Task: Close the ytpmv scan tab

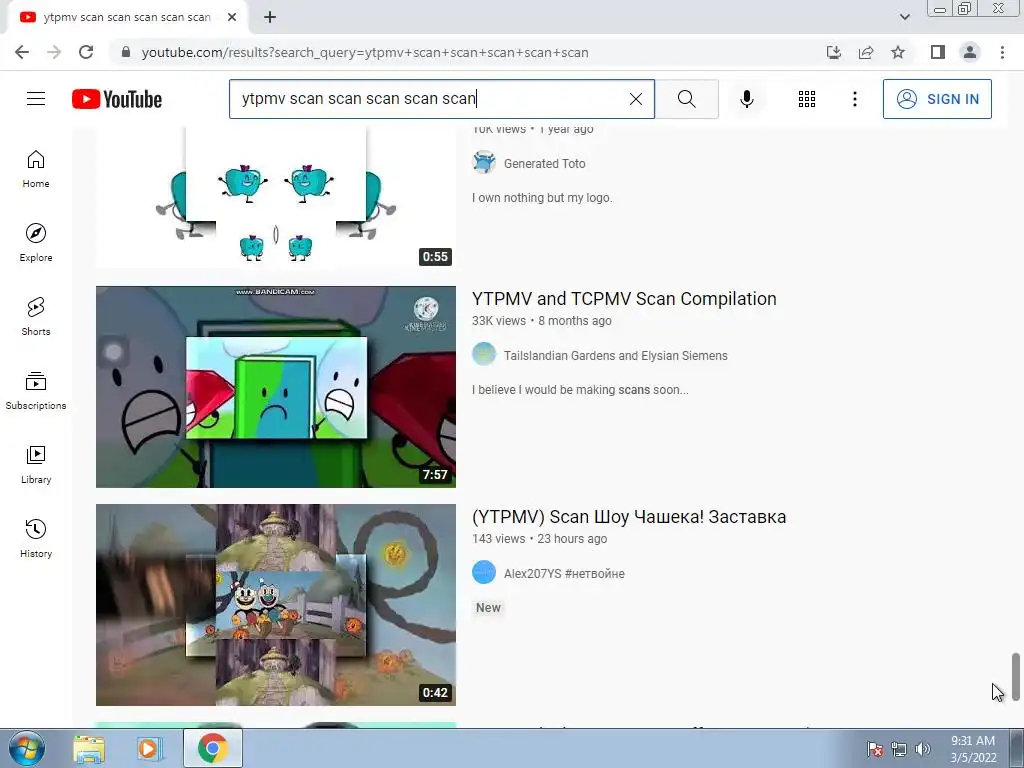Action: (x=232, y=17)
